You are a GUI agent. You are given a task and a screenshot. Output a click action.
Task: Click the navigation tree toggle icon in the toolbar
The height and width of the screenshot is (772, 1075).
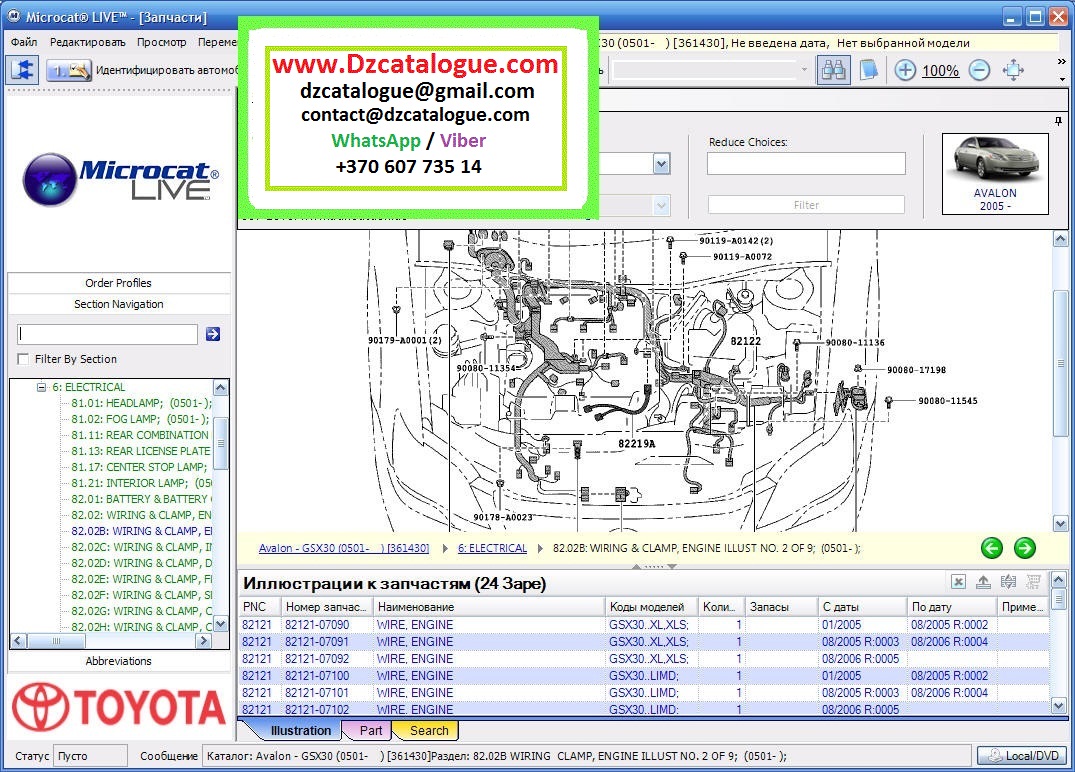coord(24,70)
